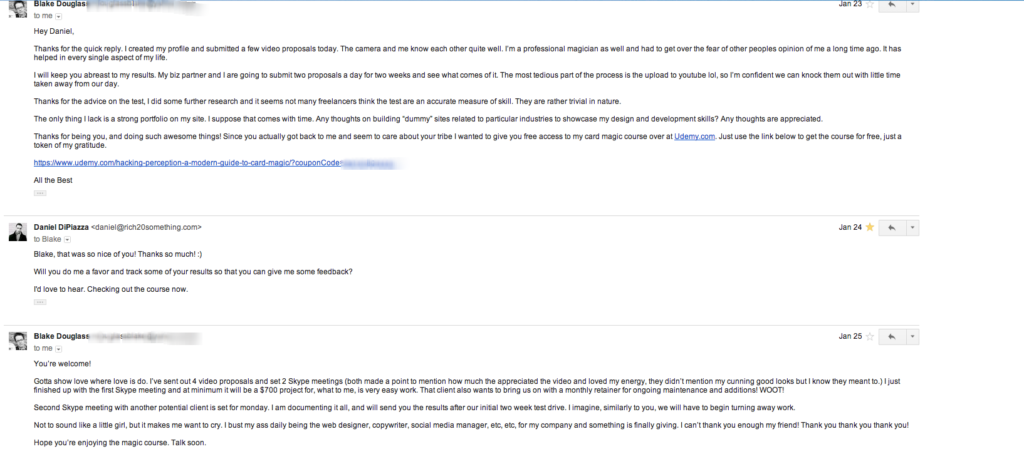Click Blake's avatar on the Jan 25 message
Screen dimensions: 1024x449
click(17, 340)
